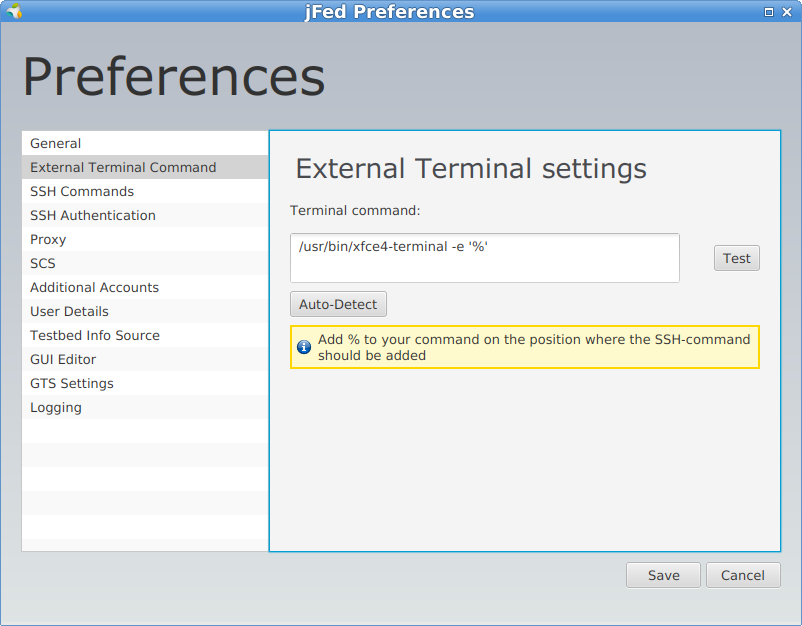Click the Auto-Detect button

(338, 304)
